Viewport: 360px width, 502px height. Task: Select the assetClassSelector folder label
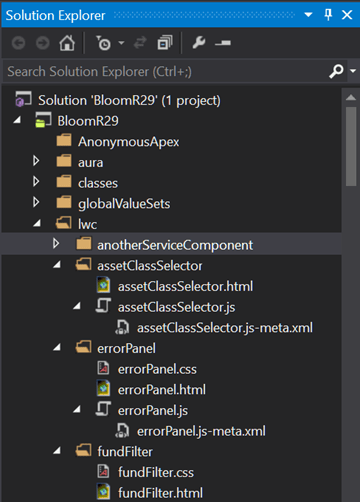[x=150, y=266]
